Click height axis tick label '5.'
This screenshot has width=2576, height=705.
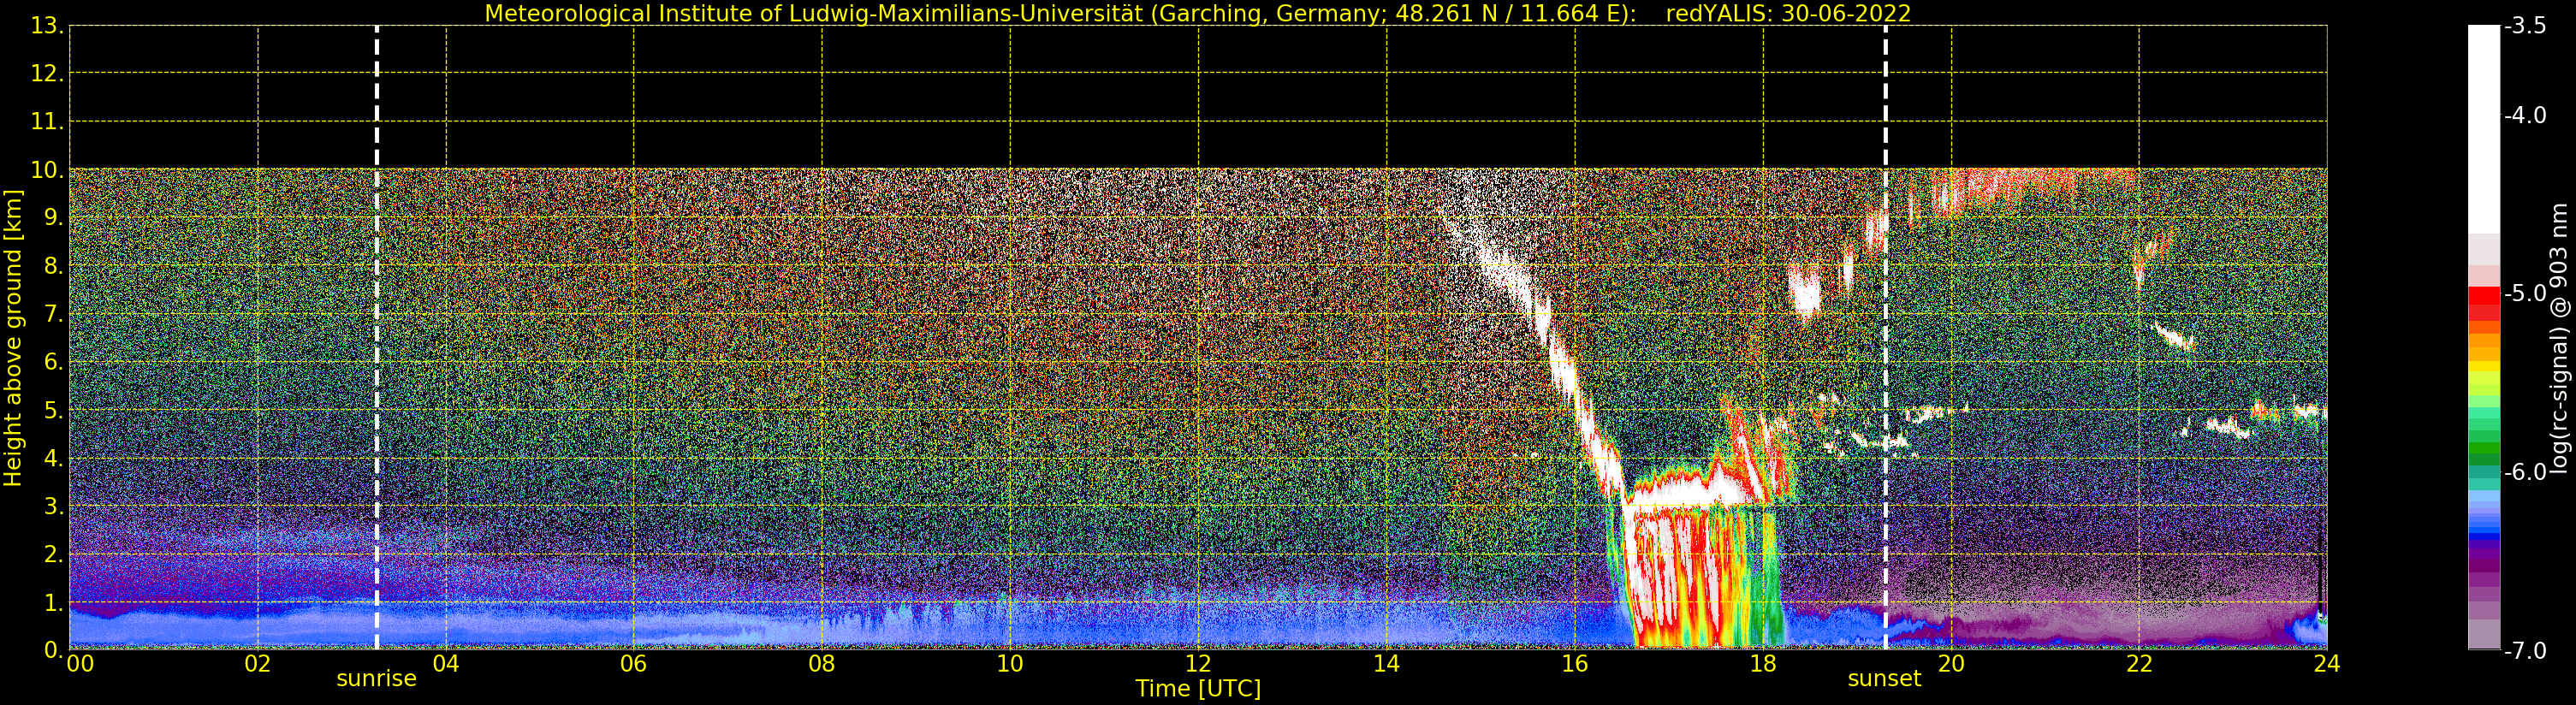point(53,410)
